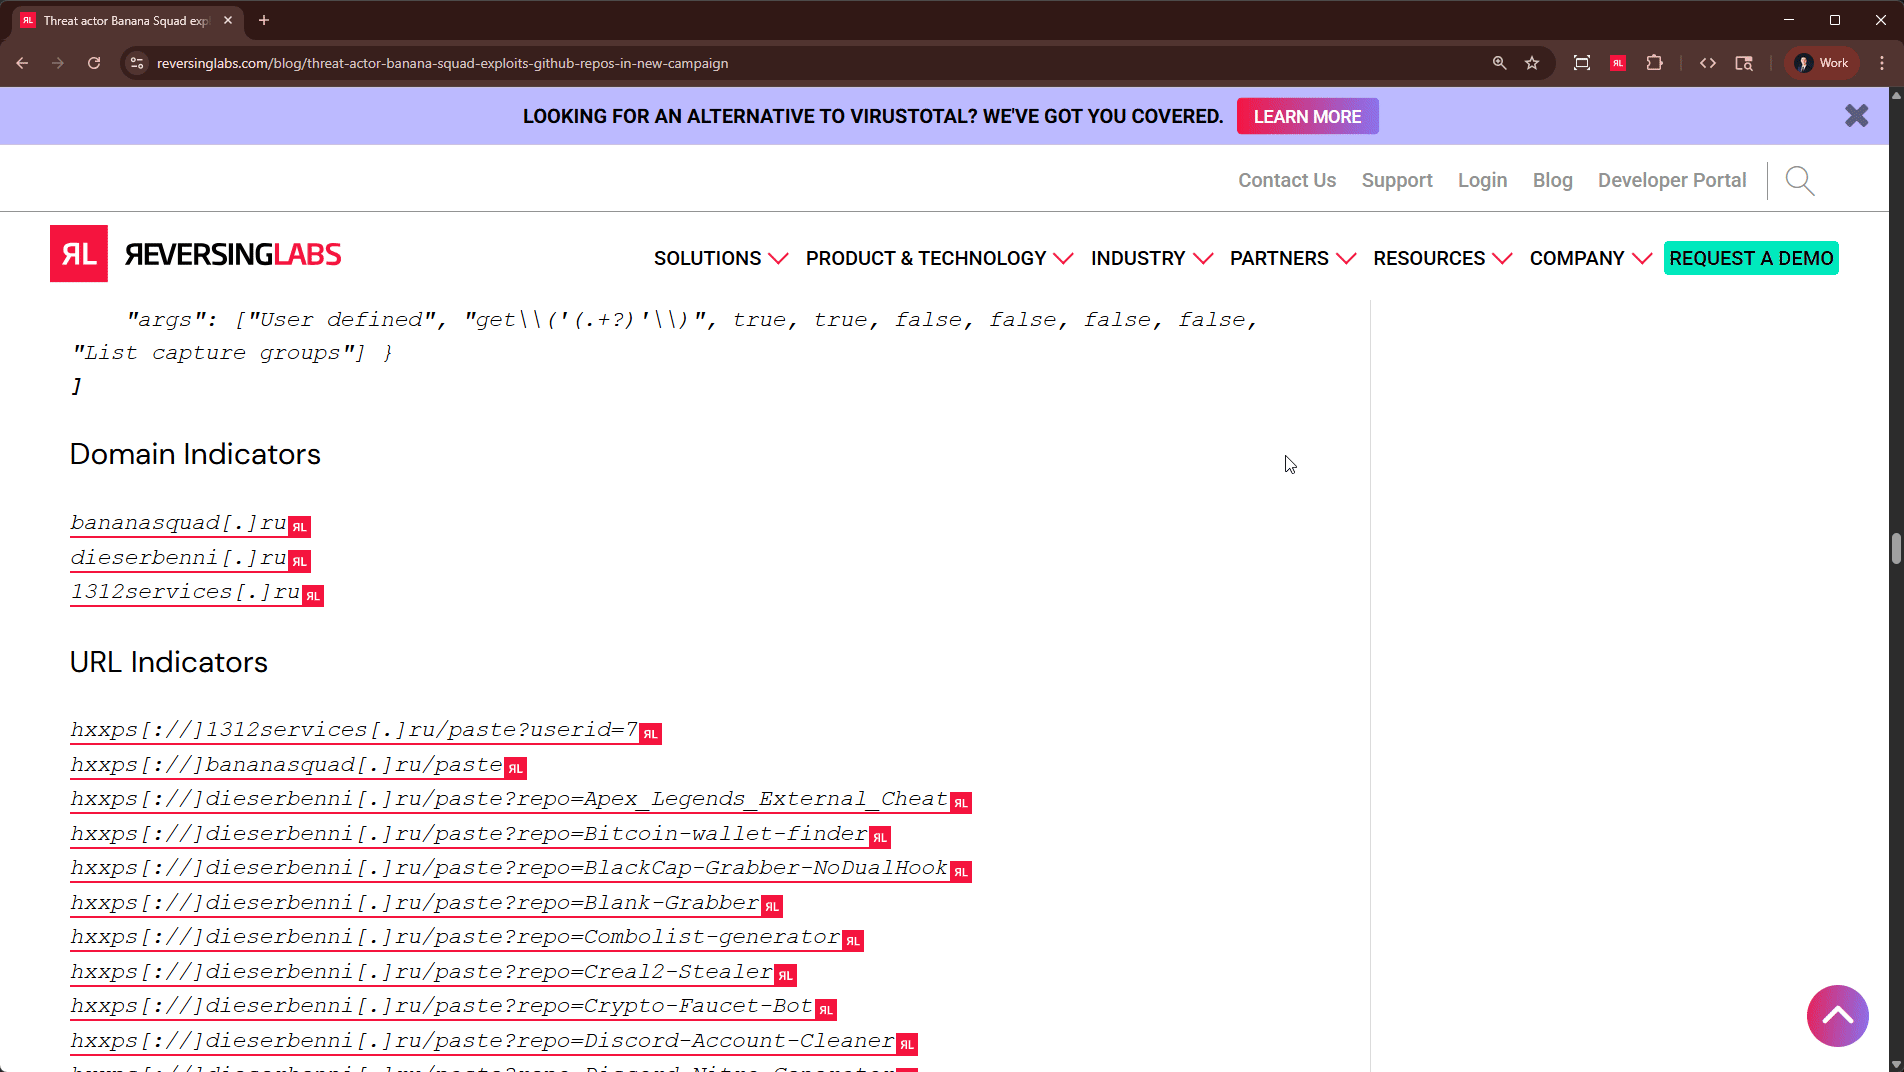The image size is (1904, 1072).
Task: Click the ReversingLabs logo
Action: tap(196, 254)
